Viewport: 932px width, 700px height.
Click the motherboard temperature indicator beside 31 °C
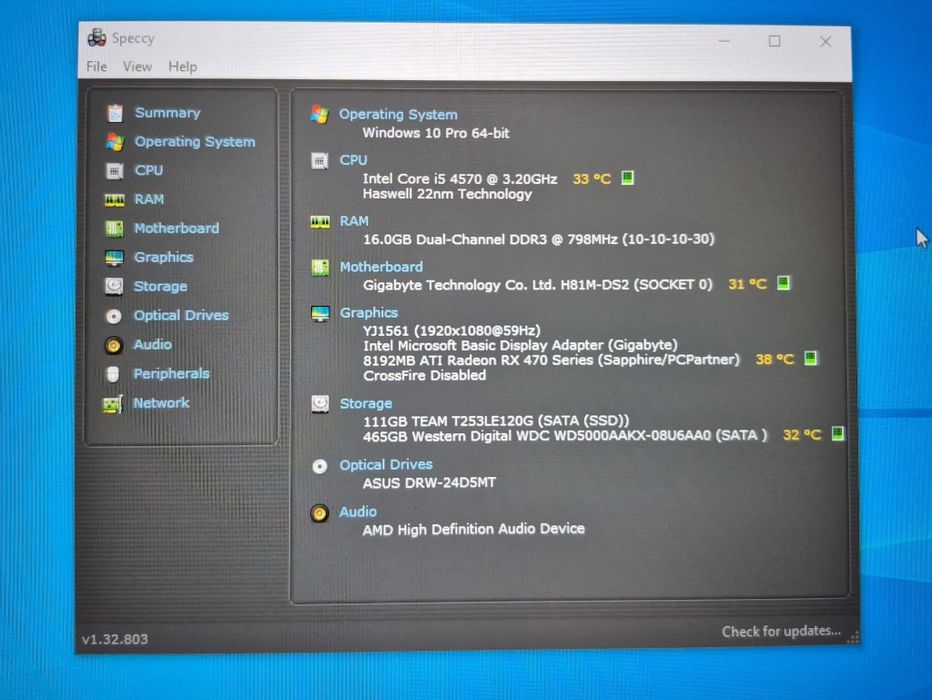[x=783, y=283]
